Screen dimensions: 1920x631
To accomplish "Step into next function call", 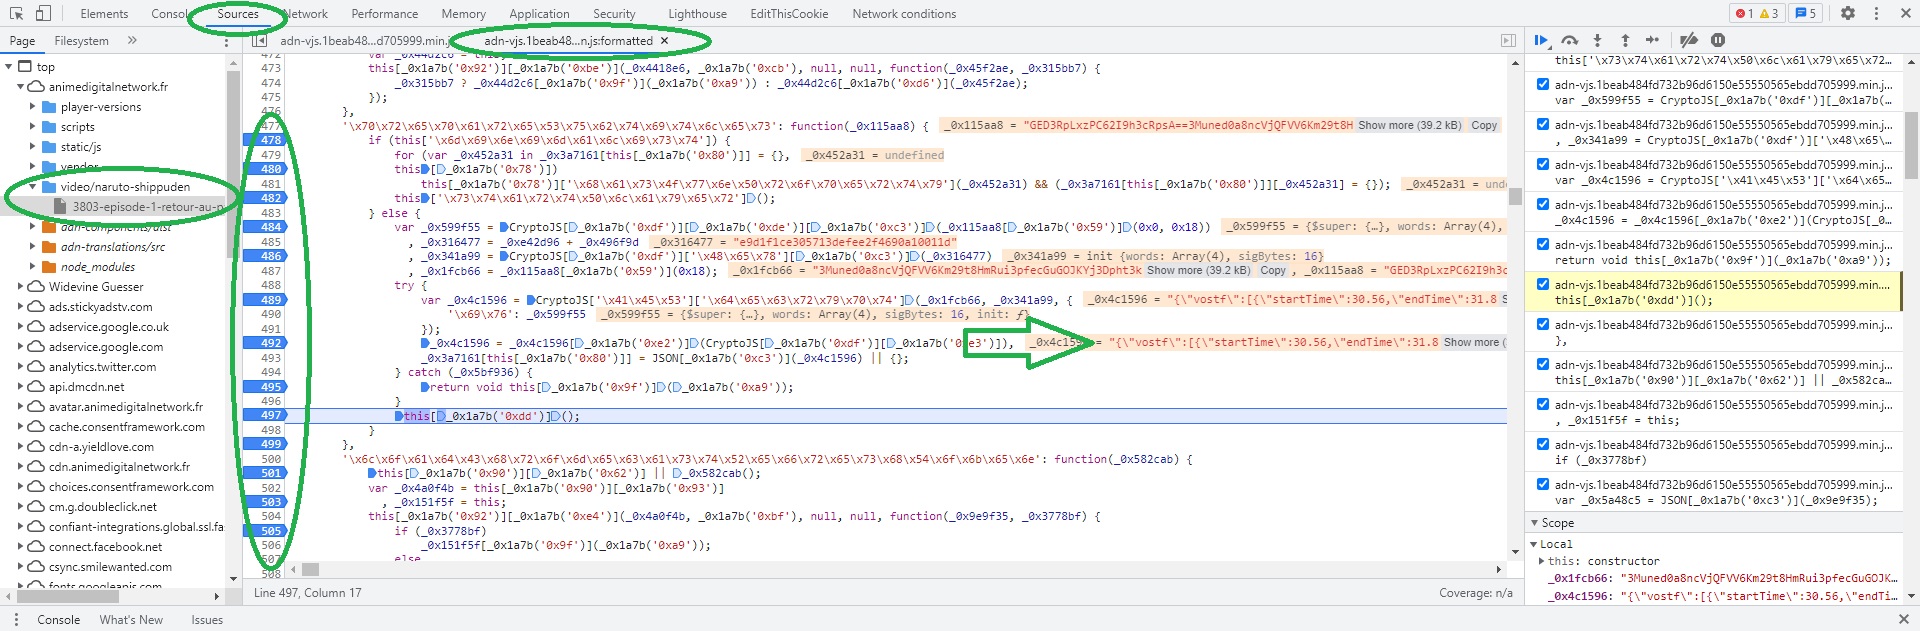I will pos(1597,40).
